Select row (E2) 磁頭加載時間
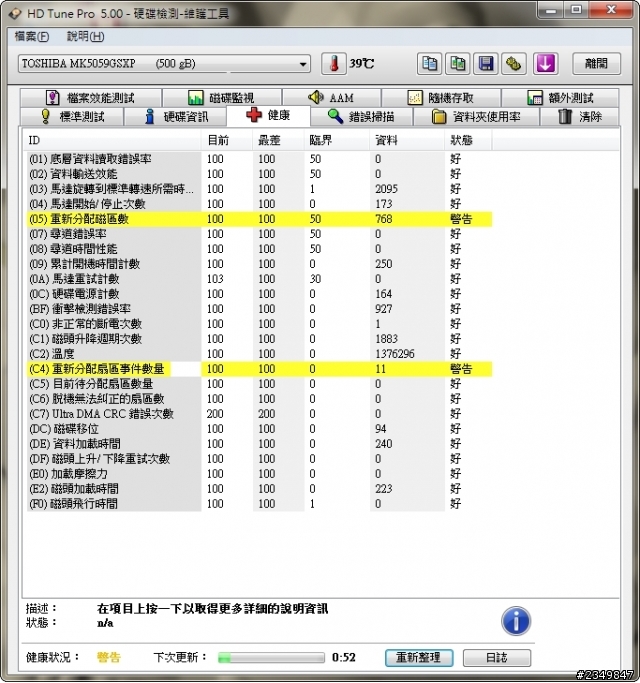This screenshot has width=640, height=683. click(260, 489)
